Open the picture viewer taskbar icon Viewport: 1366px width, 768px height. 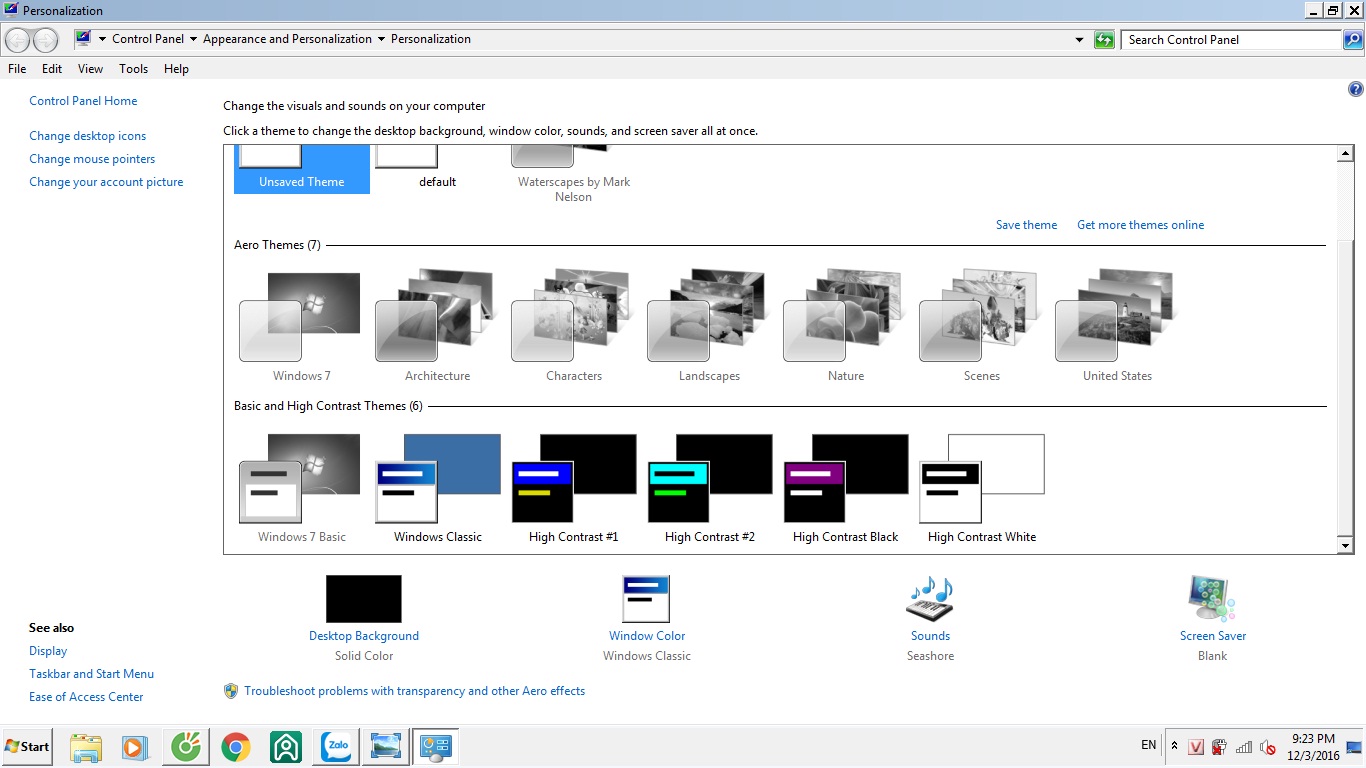[386, 747]
